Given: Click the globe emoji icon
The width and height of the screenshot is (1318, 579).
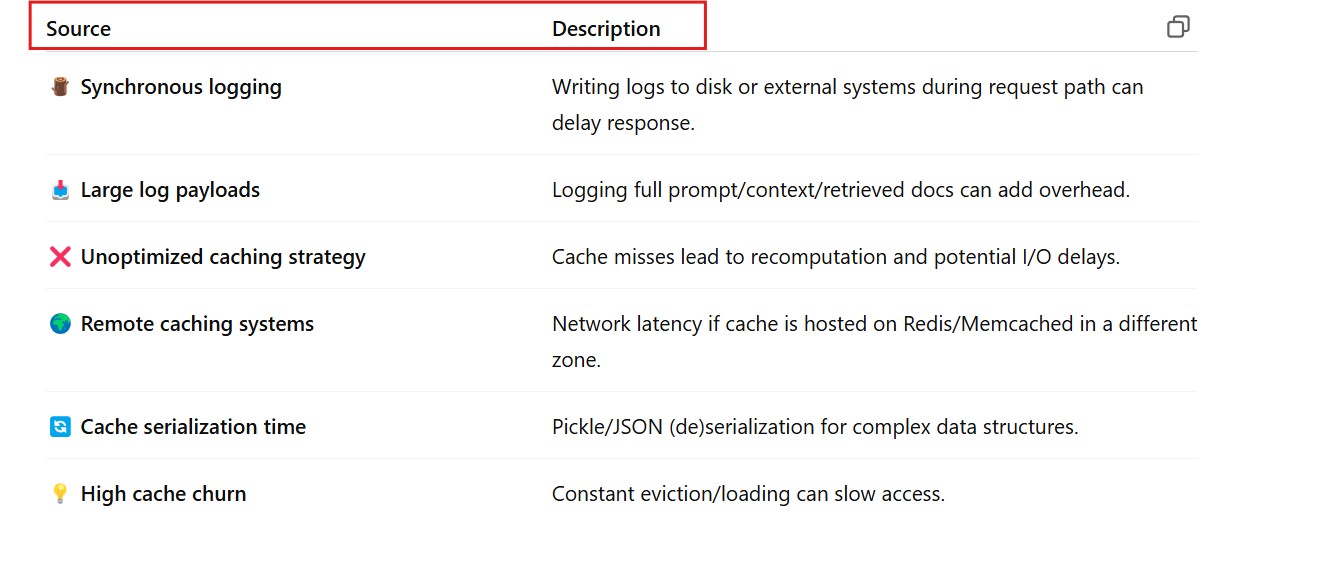Looking at the screenshot, I should coord(60,324).
